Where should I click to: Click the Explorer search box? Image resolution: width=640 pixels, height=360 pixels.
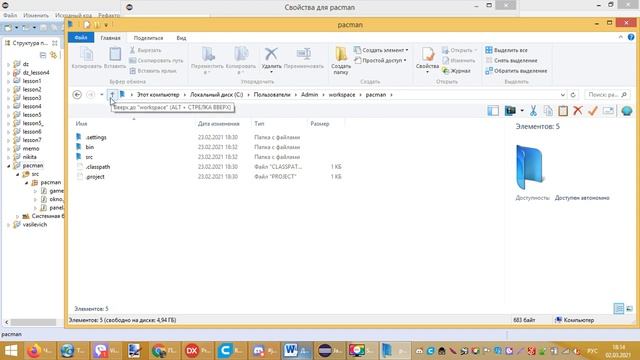(x=607, y=95)
